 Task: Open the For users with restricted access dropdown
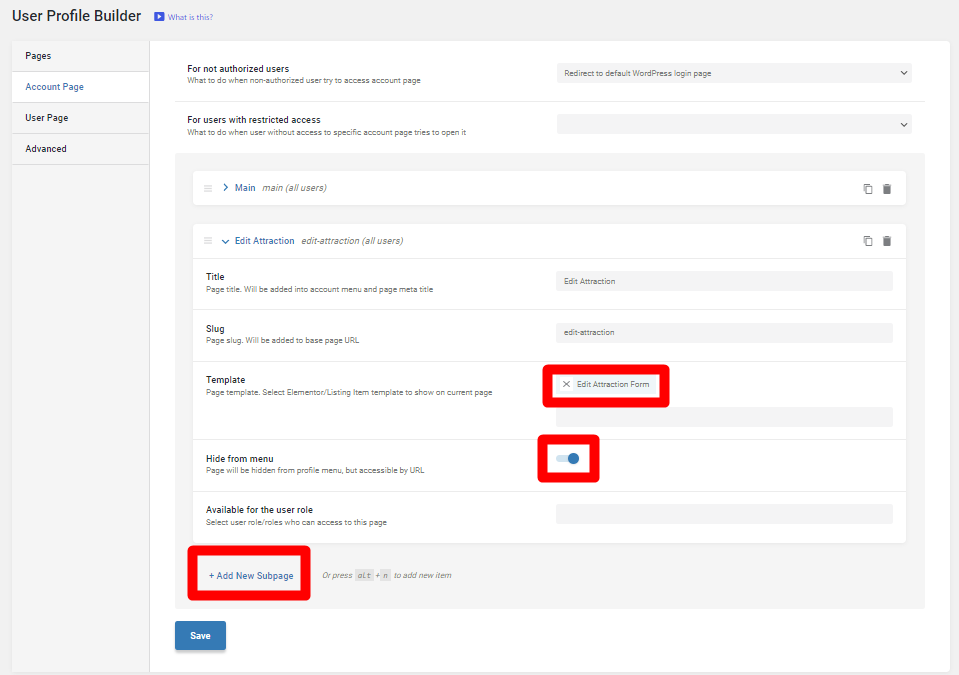pos(734,124)
